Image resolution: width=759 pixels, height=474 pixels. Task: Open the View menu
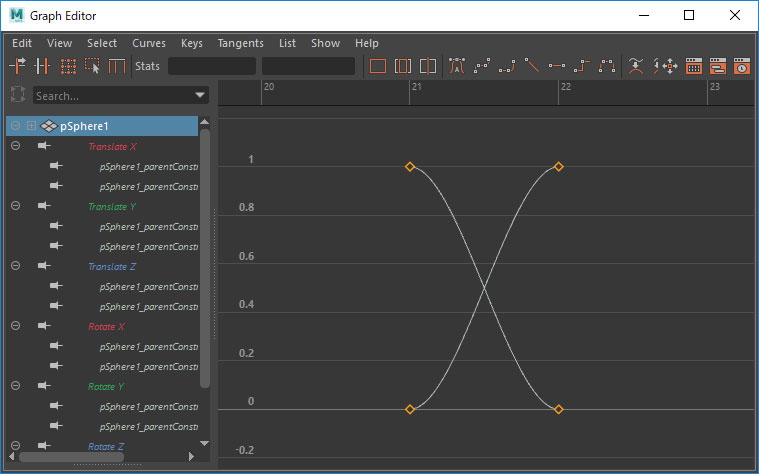click(60, 43)
